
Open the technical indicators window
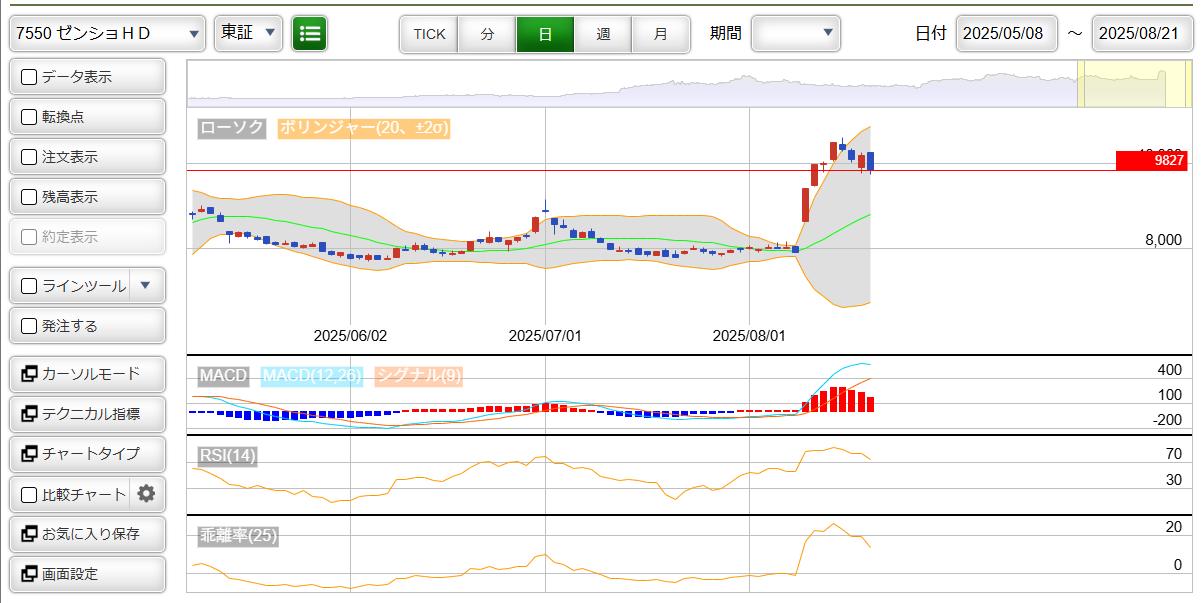pos(87,414)
